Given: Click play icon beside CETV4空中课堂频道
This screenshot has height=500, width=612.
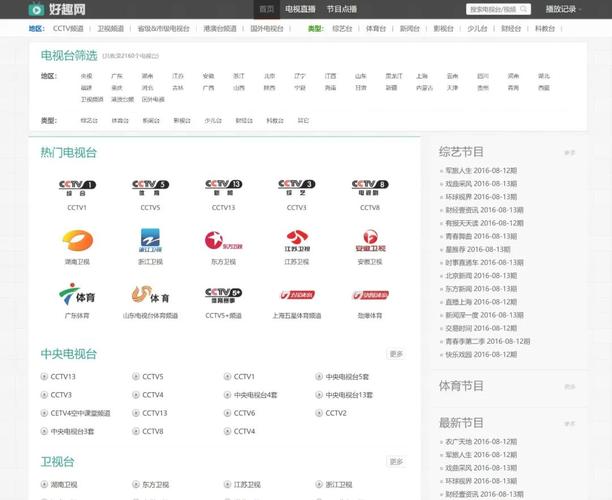Looking at the screenshot, I should (x=44, y=413).
